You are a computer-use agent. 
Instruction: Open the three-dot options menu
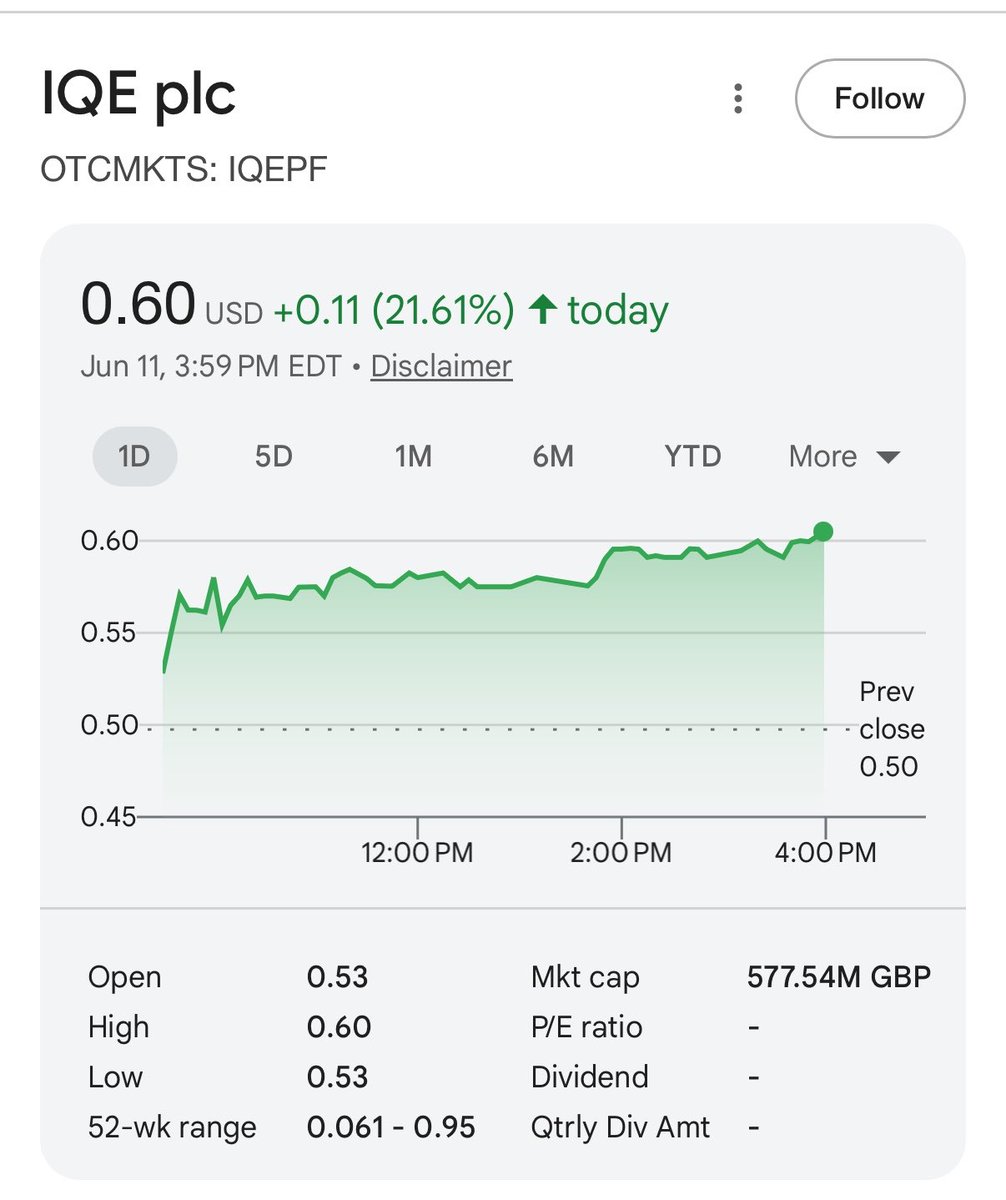738,98
